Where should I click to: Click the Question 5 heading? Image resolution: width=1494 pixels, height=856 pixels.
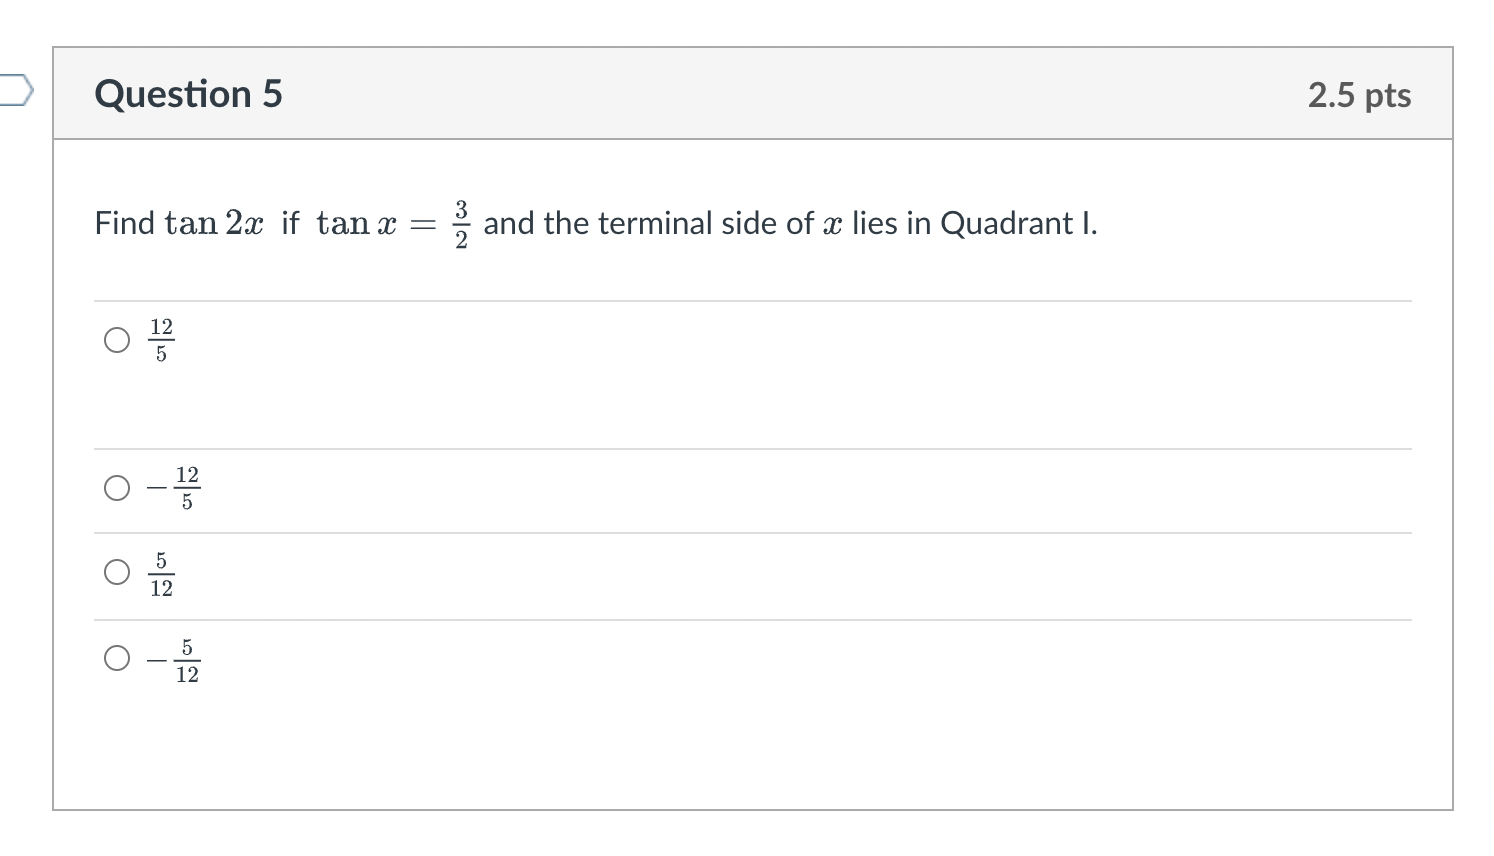tap(188, 94)
